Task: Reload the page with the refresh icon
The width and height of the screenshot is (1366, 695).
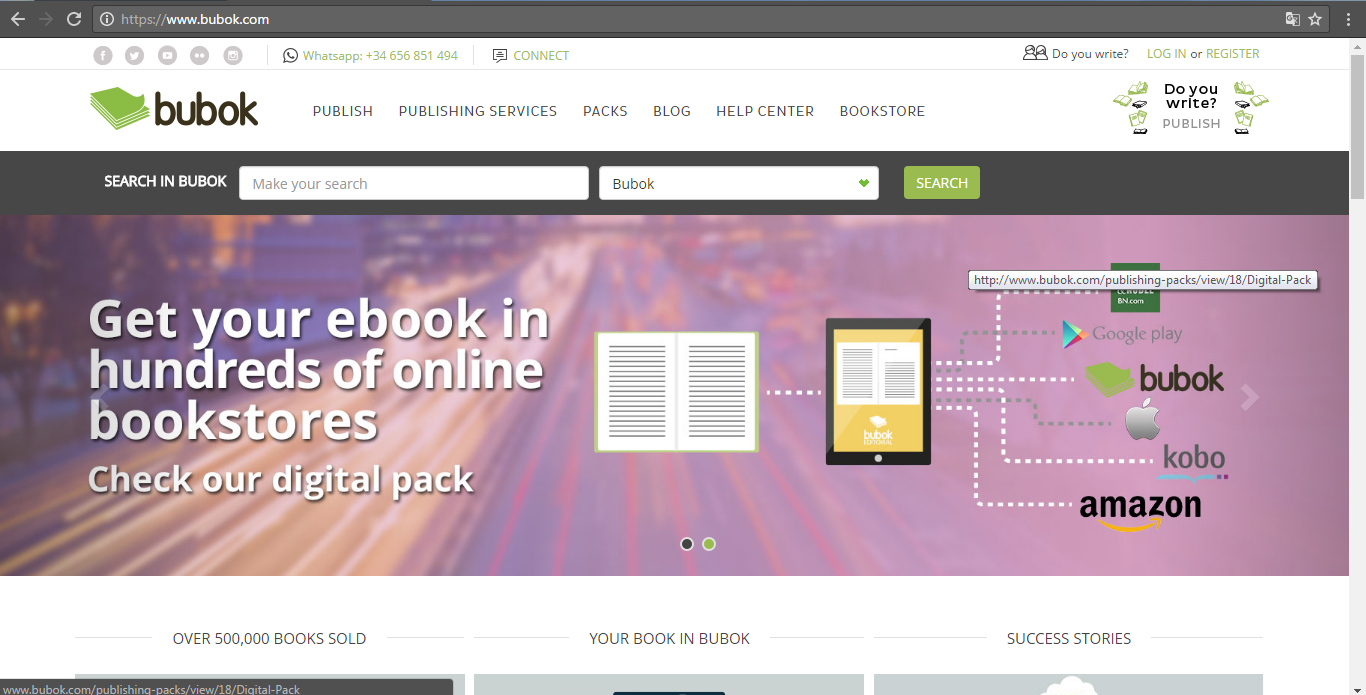Action: (x=74, y=19)
